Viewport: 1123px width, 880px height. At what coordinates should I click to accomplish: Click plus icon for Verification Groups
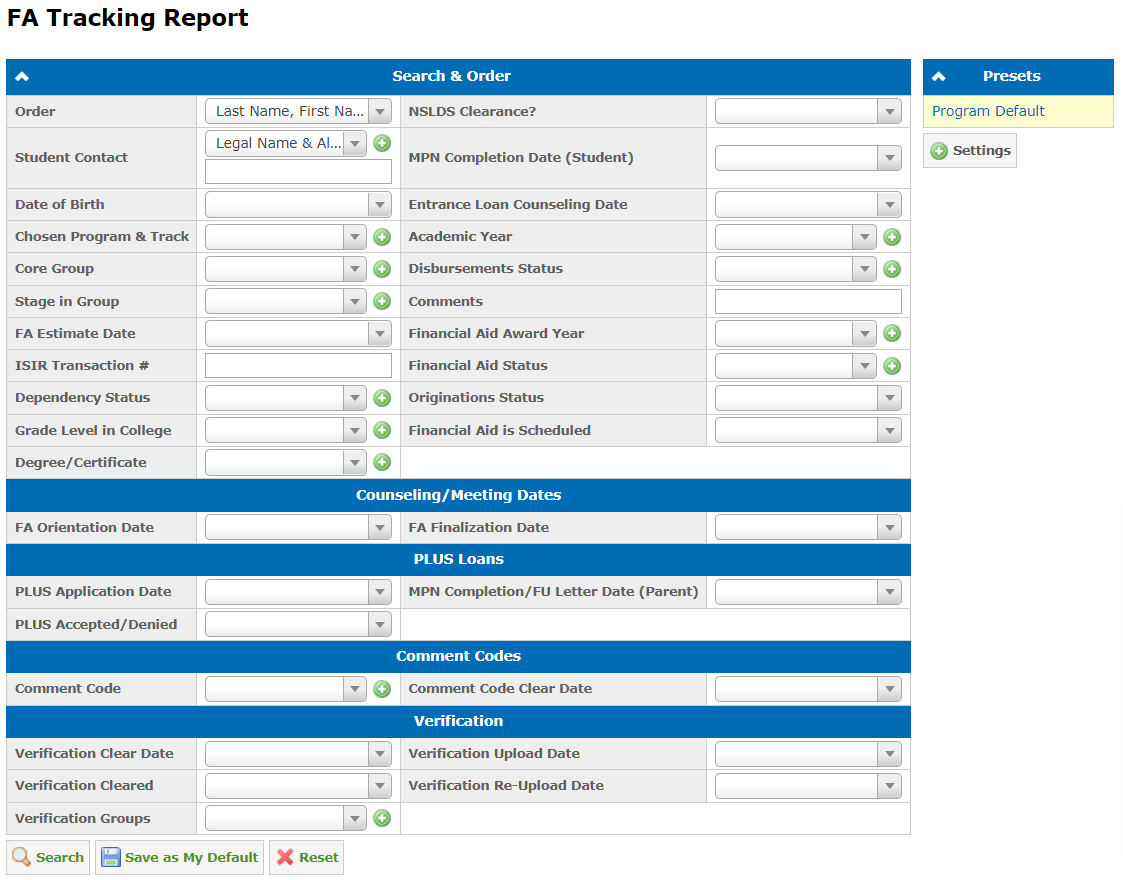(x=382, y=818)
